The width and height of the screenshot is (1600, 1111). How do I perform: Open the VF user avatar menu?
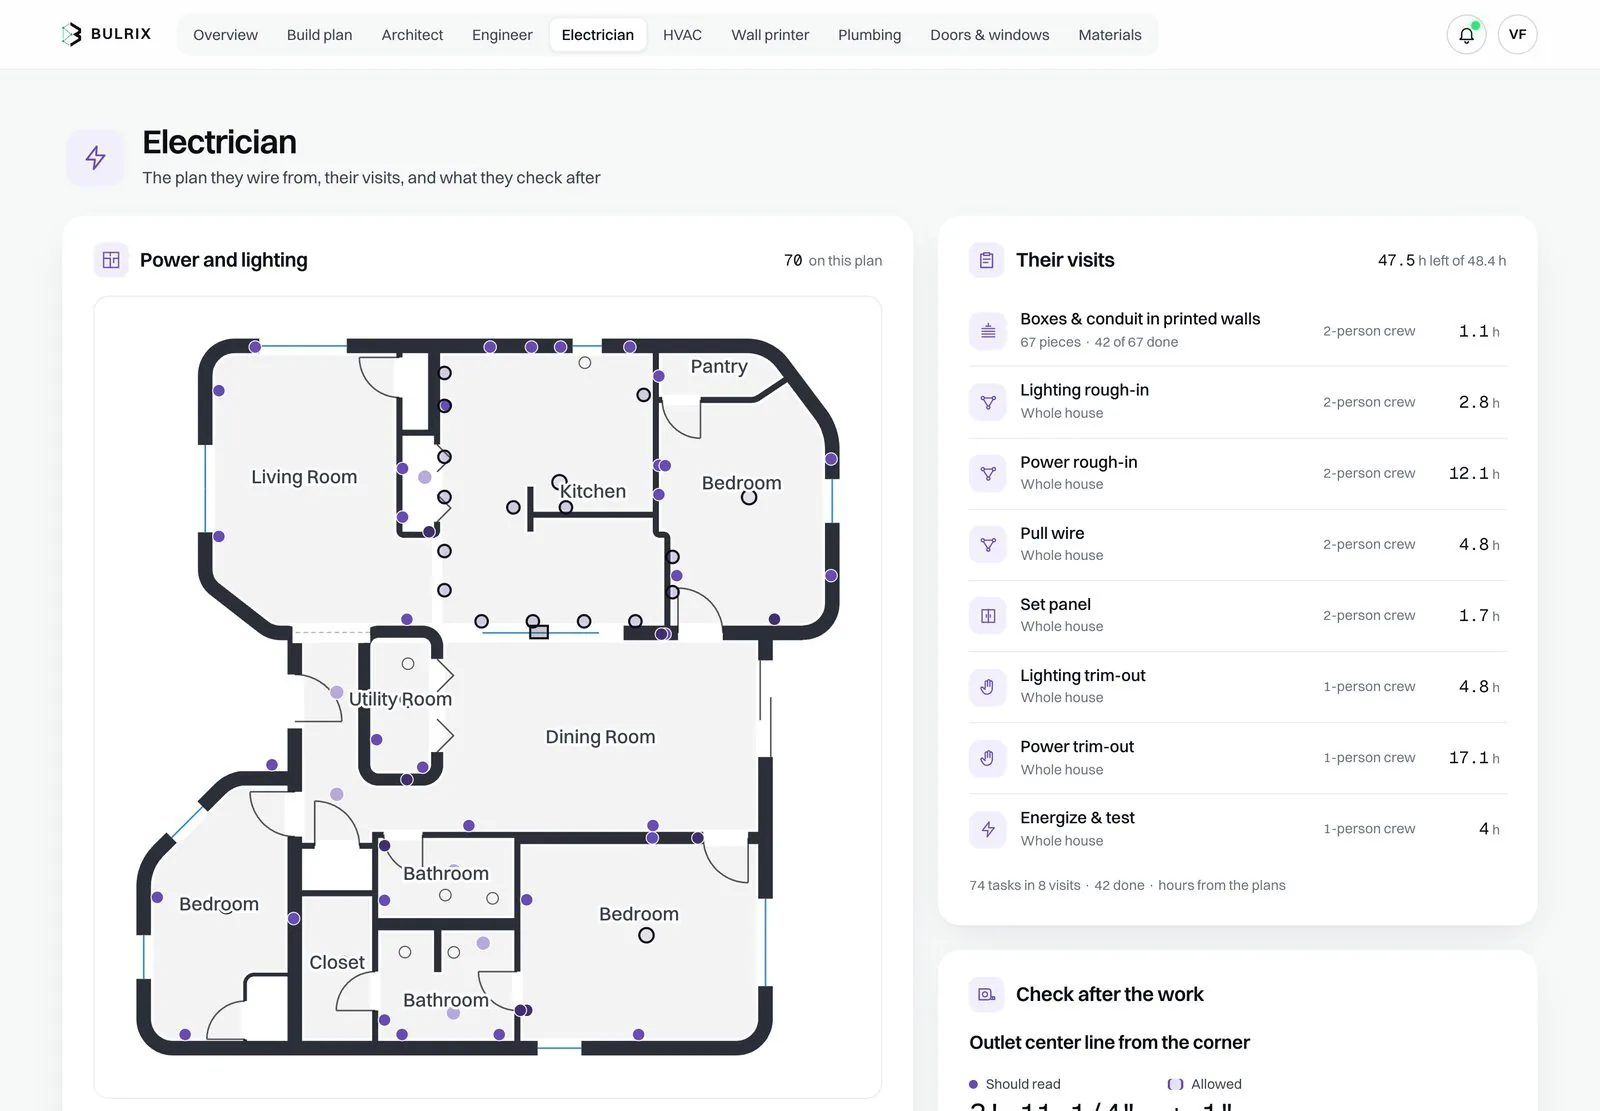pyautogui.click(x=1517, y=35)
